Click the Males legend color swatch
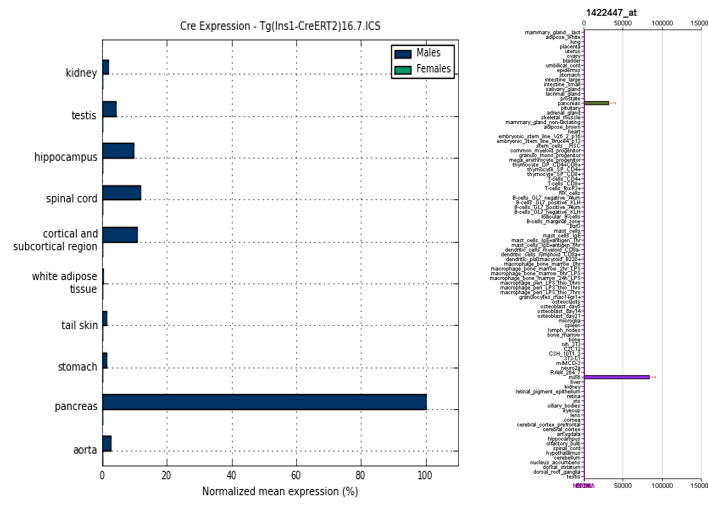708x508 pixels. (403, 54)
